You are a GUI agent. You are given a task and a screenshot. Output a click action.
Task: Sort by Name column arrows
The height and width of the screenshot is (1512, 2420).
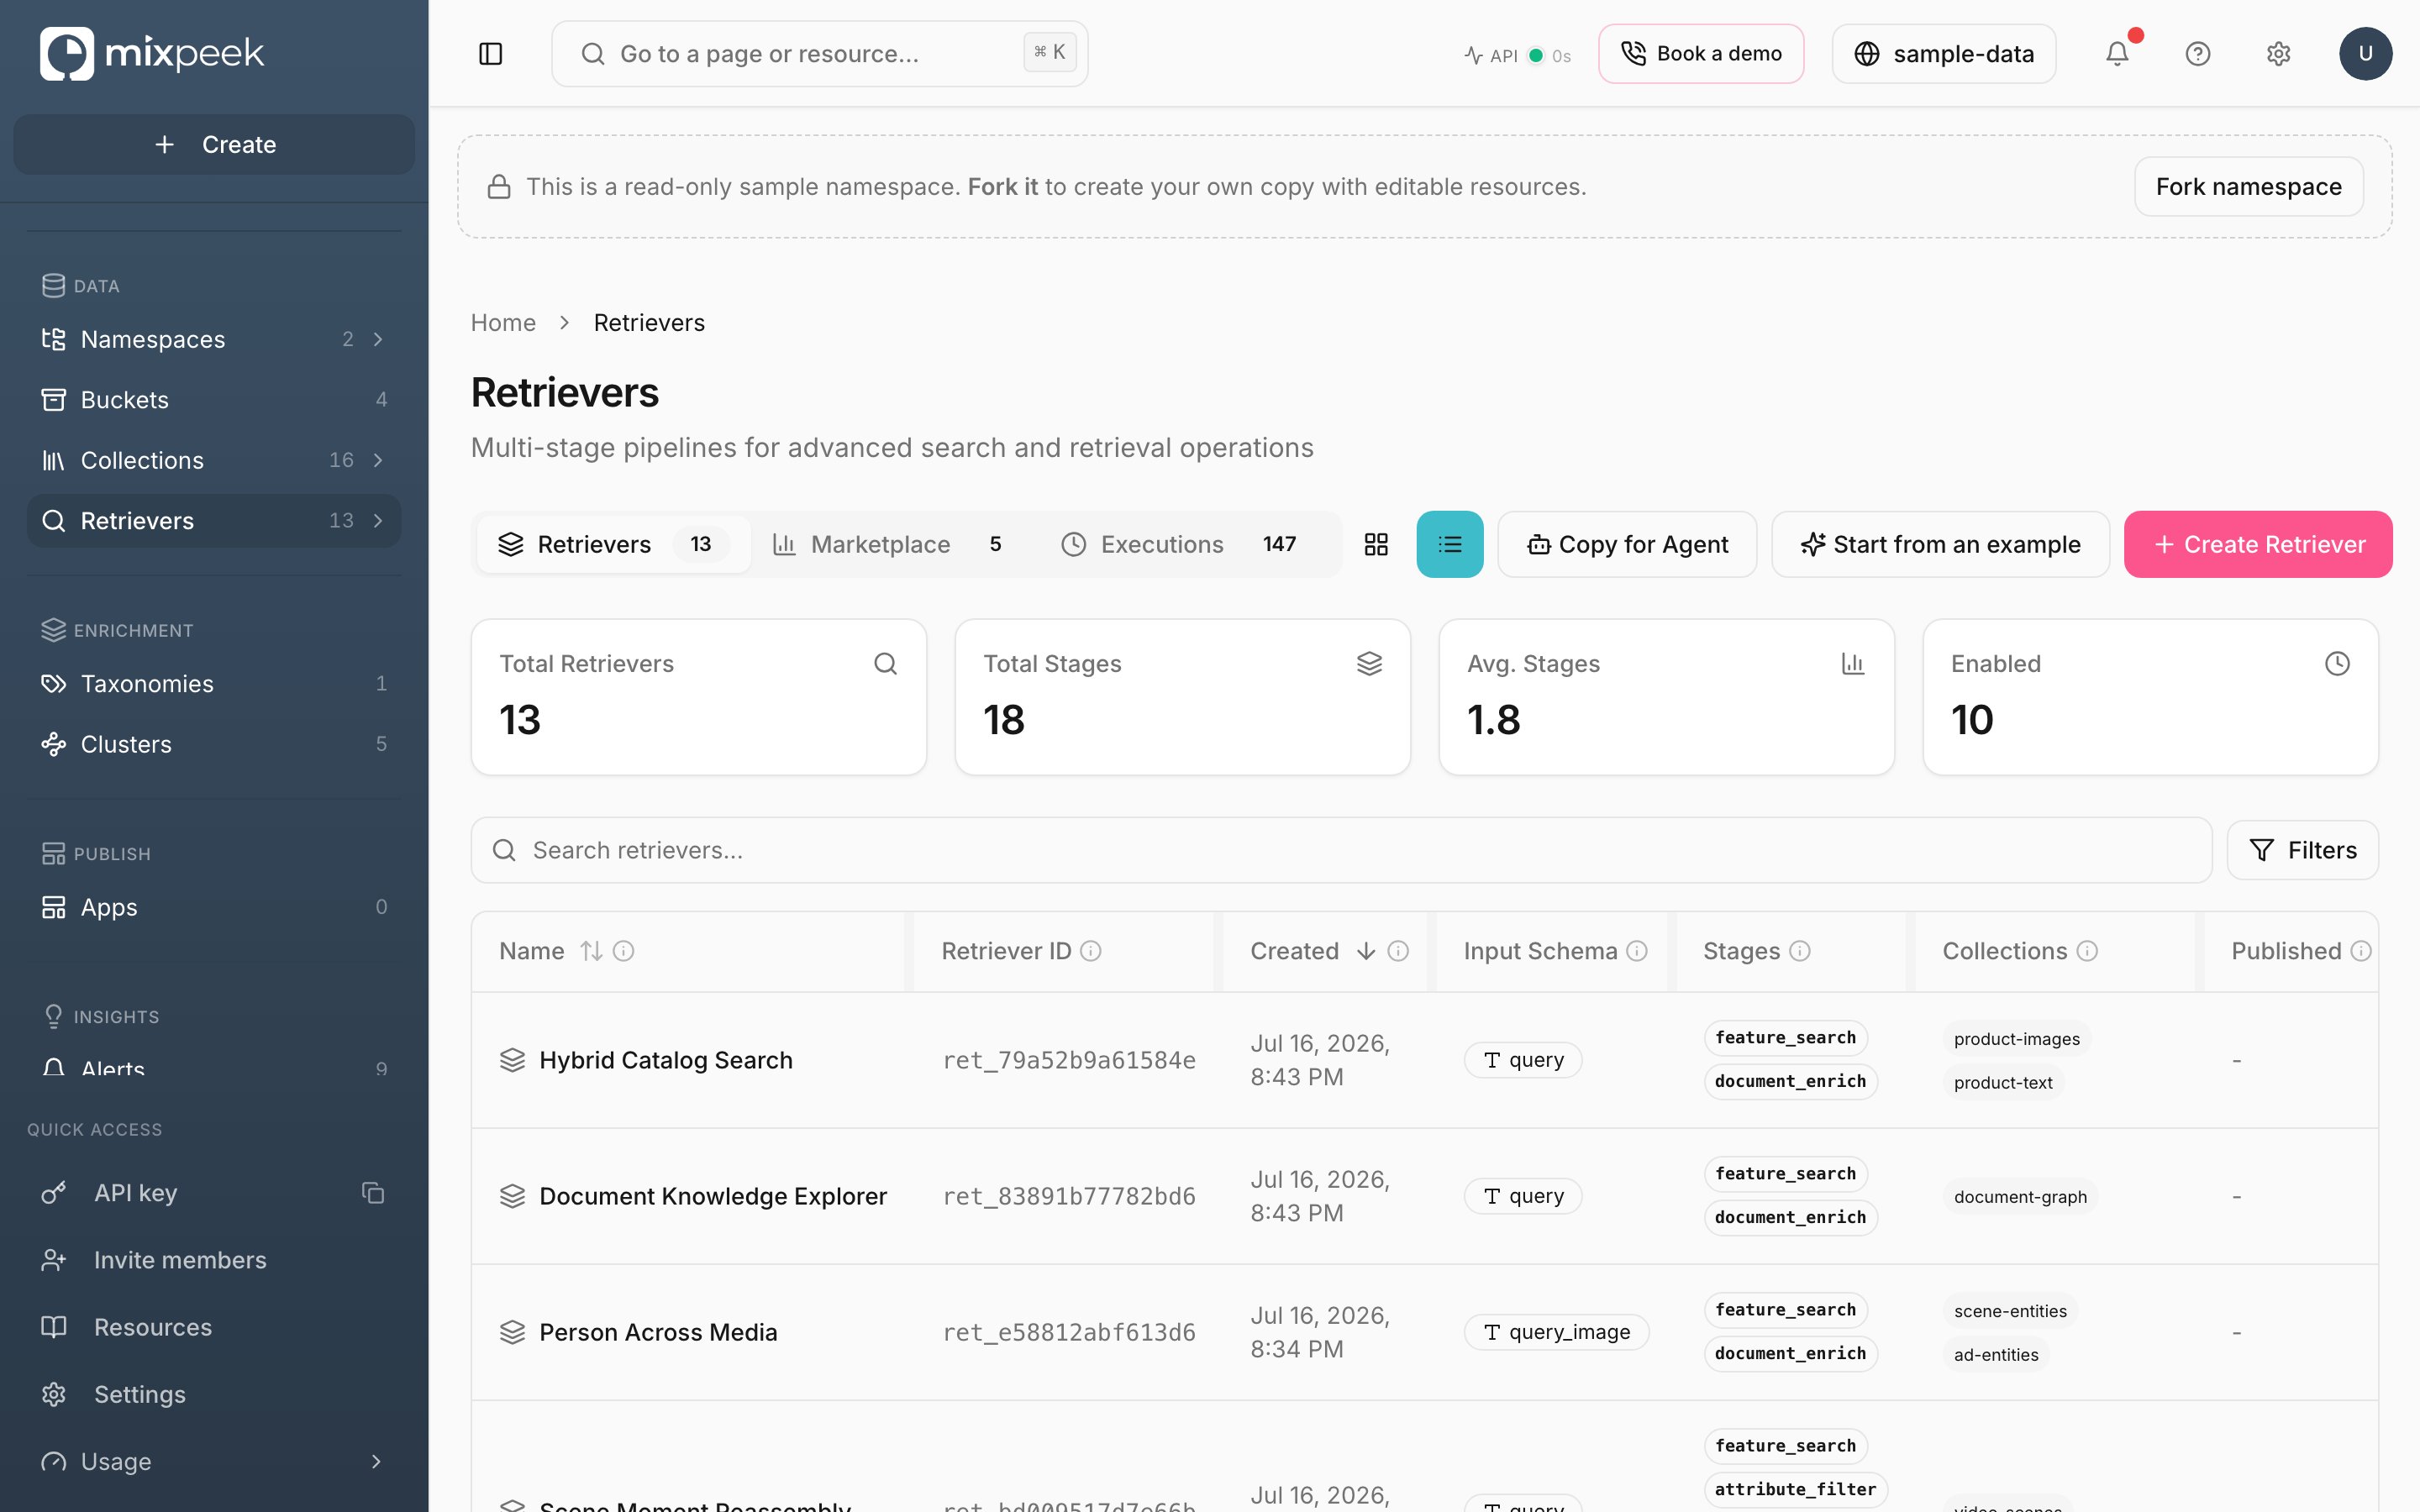[592, 951]
